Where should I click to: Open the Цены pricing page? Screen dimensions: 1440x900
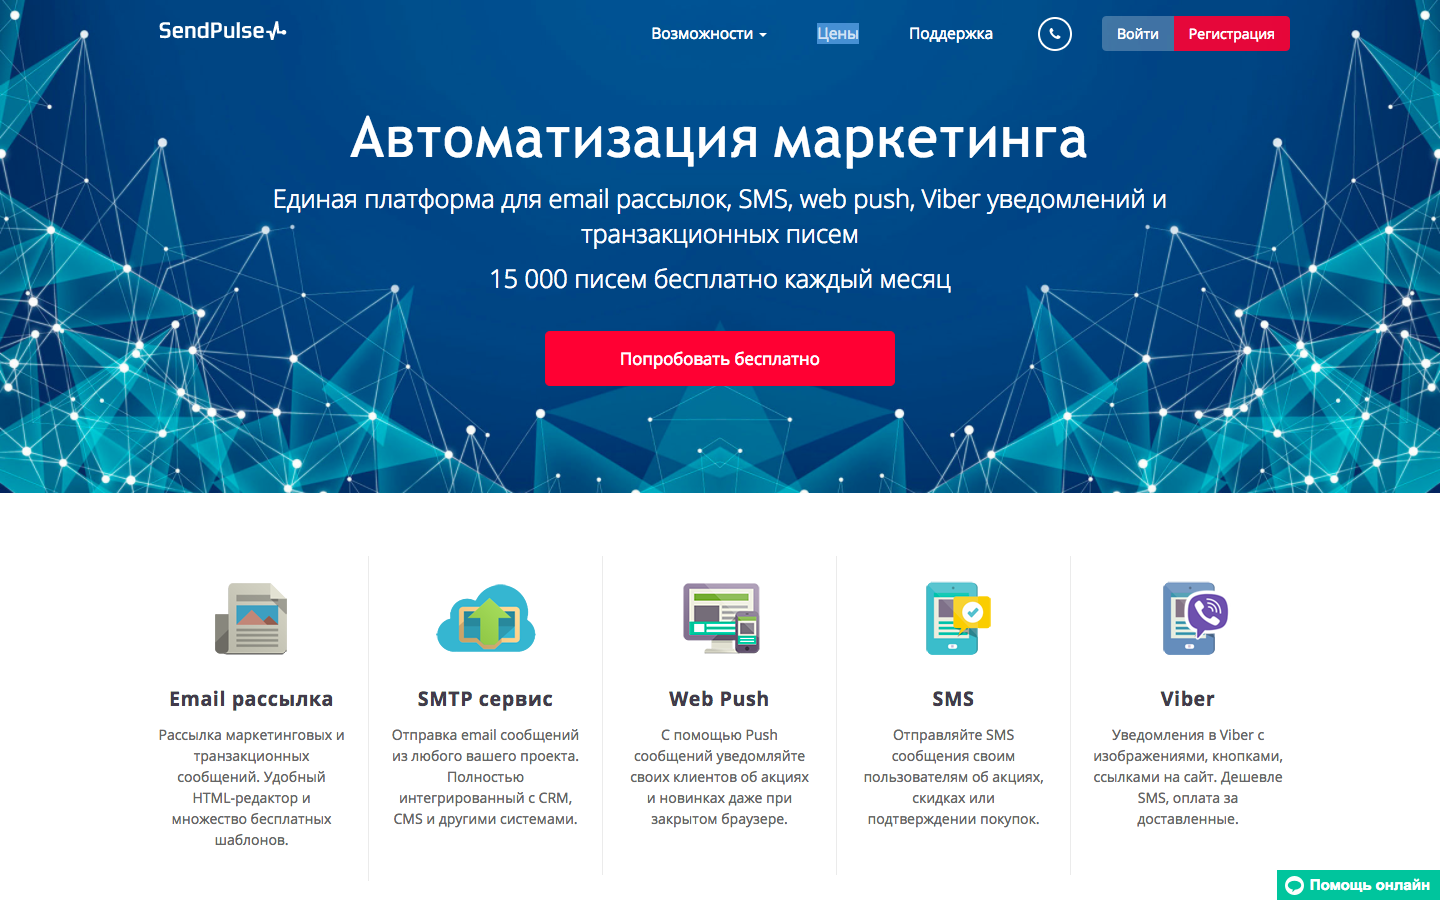838,34
